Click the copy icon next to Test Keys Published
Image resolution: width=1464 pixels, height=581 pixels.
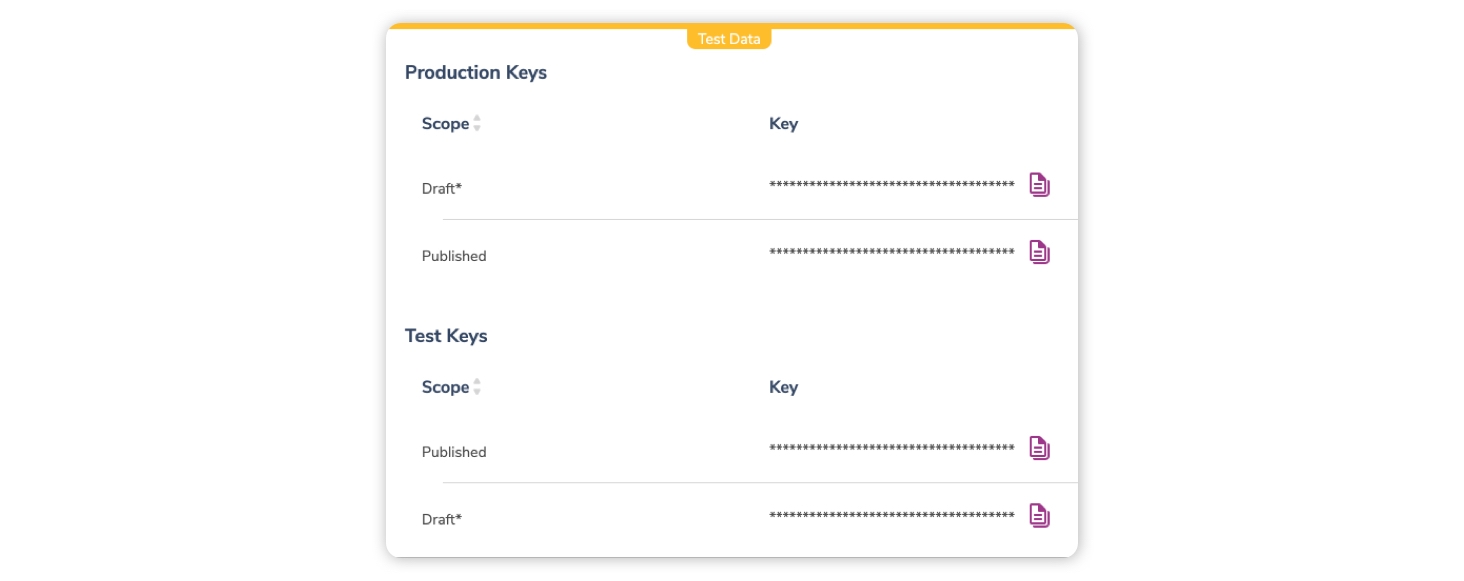[1040, 448]
